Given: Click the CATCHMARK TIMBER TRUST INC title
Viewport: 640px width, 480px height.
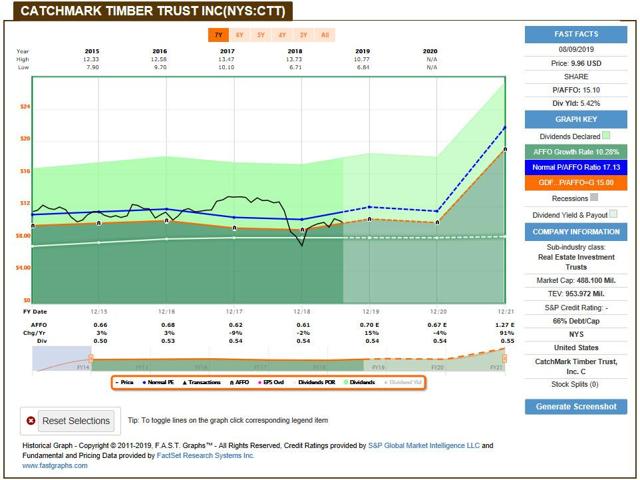Looking at the screenshot, I should click(153, 11).
